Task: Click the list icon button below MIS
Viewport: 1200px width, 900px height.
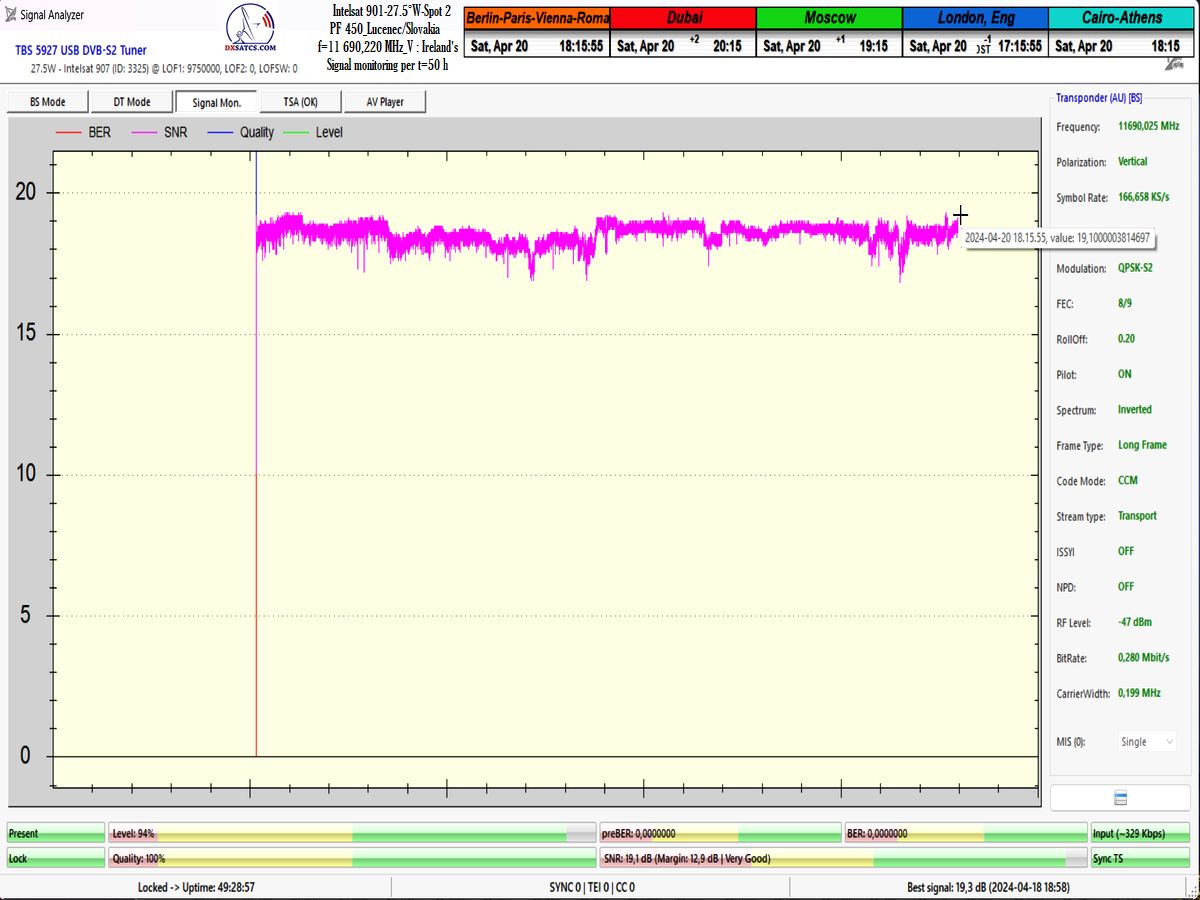Action: (x=1120, y=798)
